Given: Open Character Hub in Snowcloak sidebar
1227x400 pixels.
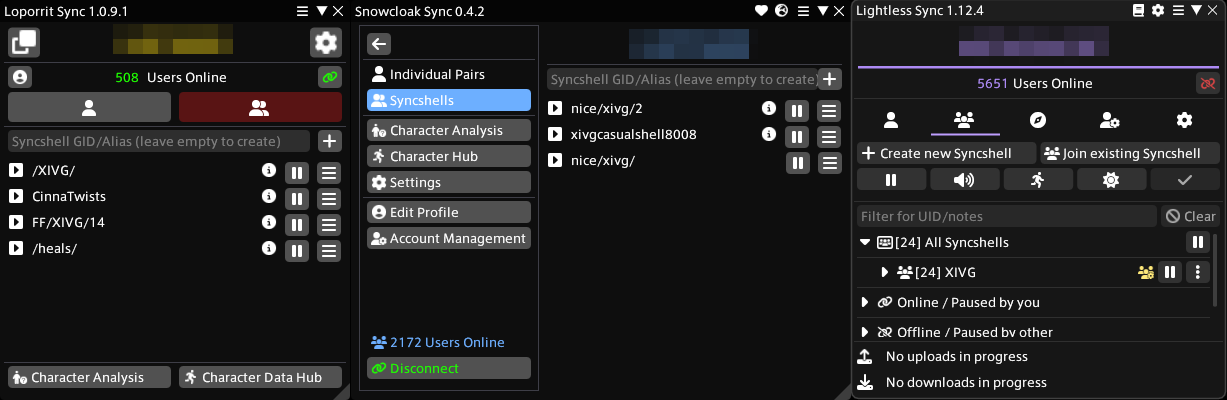Looking at the screenshot, I should (449, 156).
